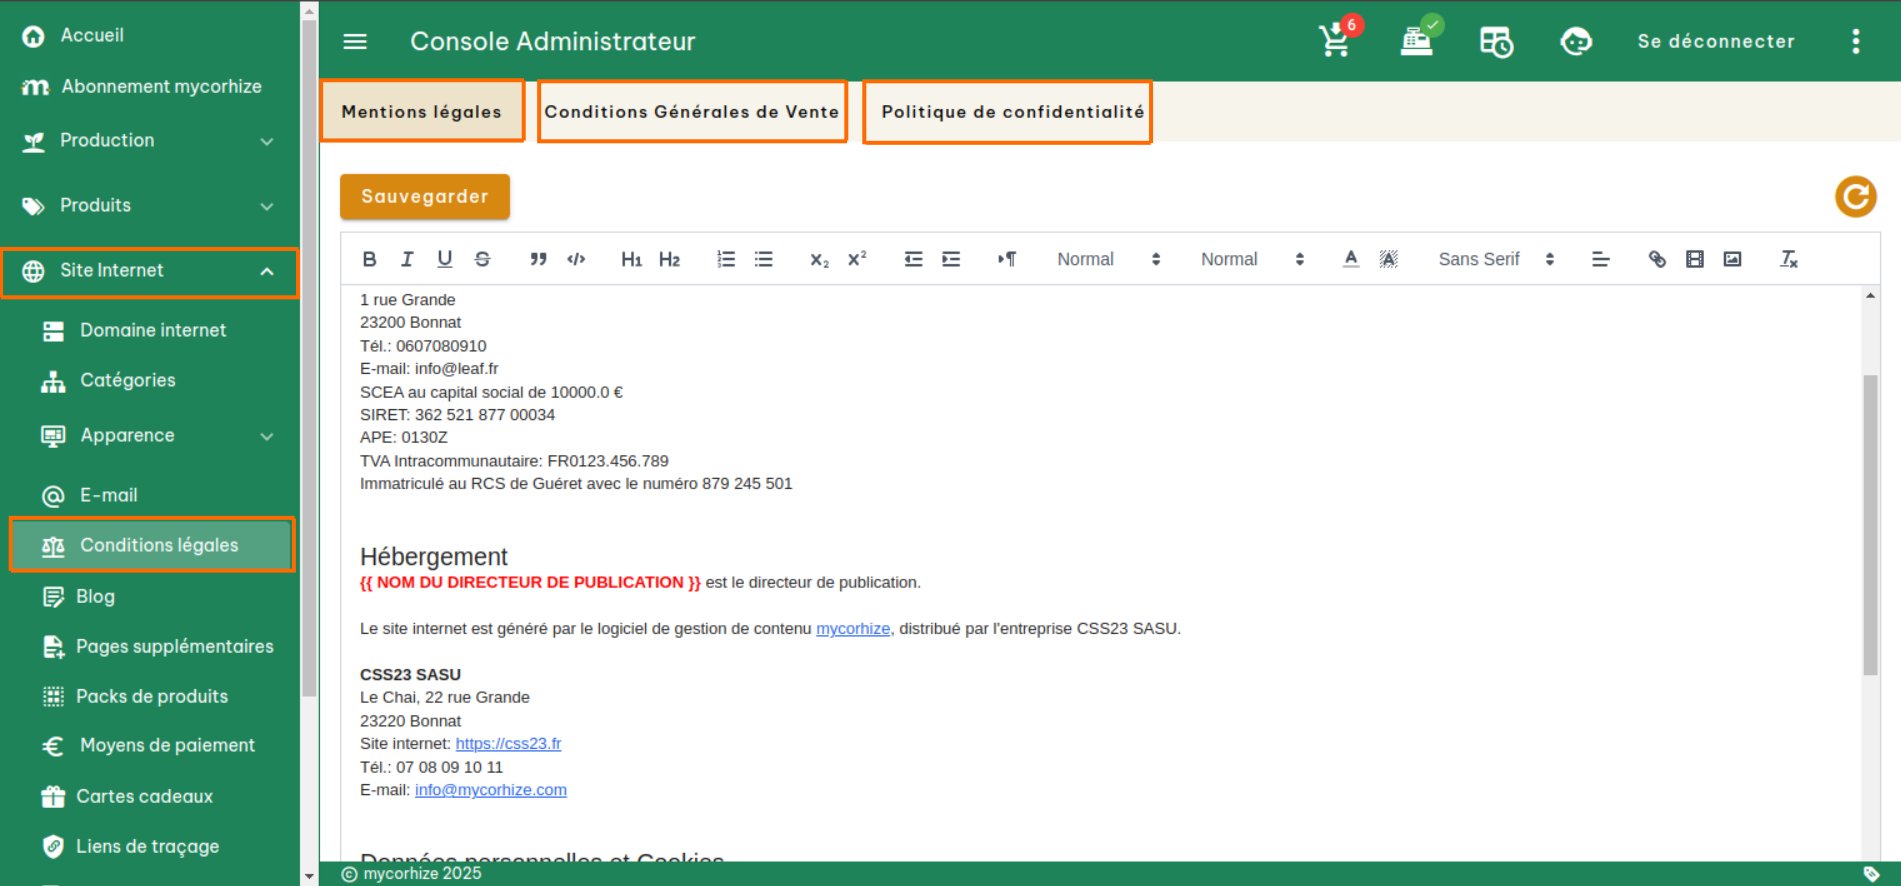
Task: Clear text formatting in the editor
Action: point(1789,259)
